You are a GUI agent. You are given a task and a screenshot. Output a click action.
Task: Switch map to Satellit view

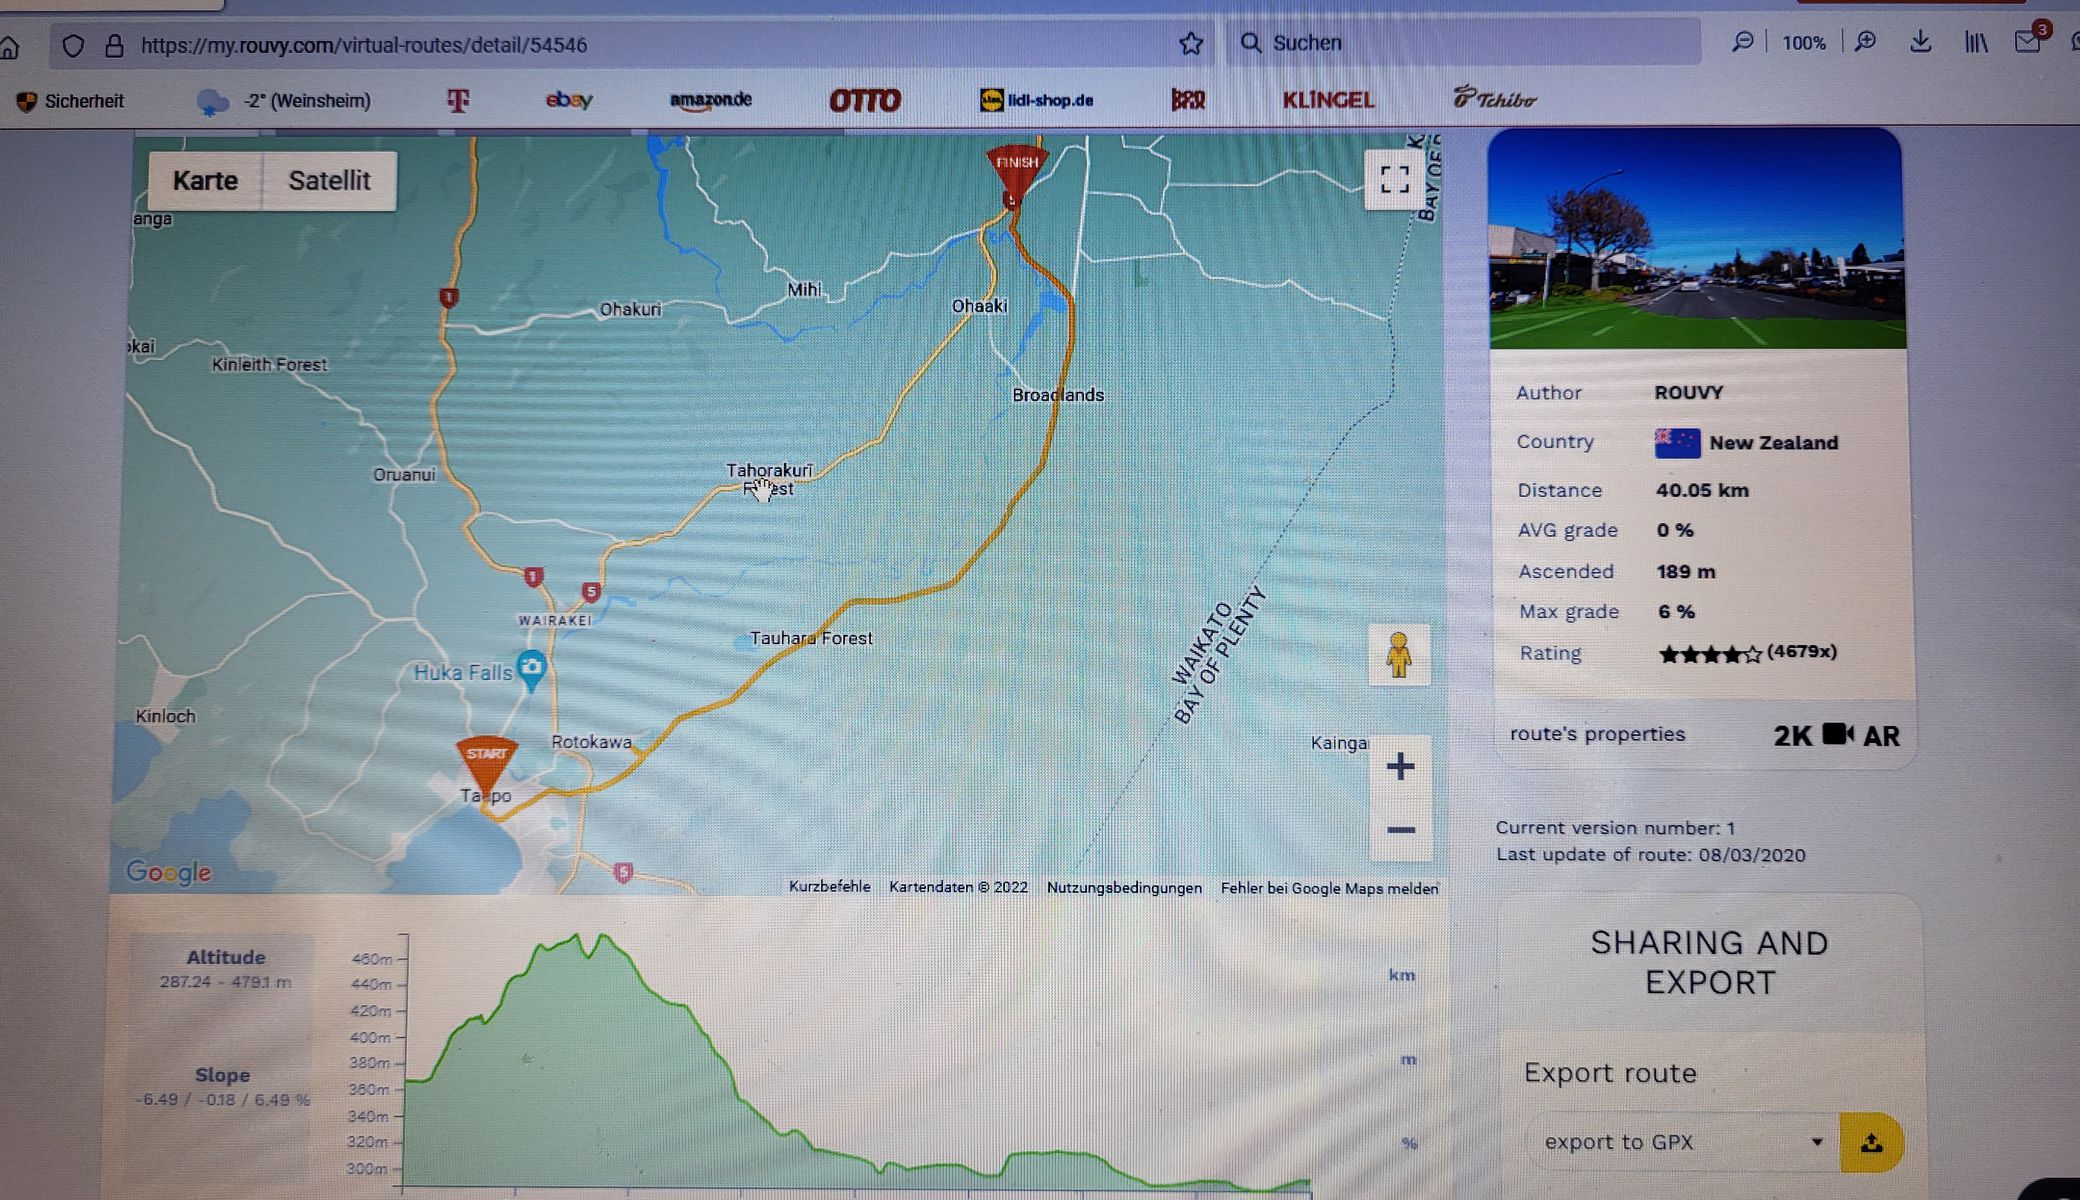(329, 181)
